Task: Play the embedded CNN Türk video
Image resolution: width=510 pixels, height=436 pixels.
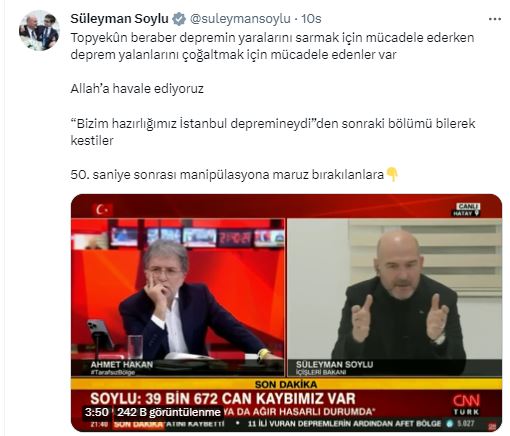Action: 286,313
